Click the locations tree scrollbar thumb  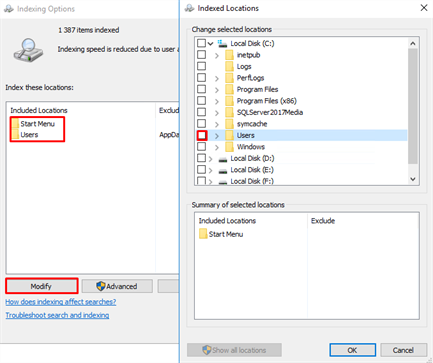point(413,106)
